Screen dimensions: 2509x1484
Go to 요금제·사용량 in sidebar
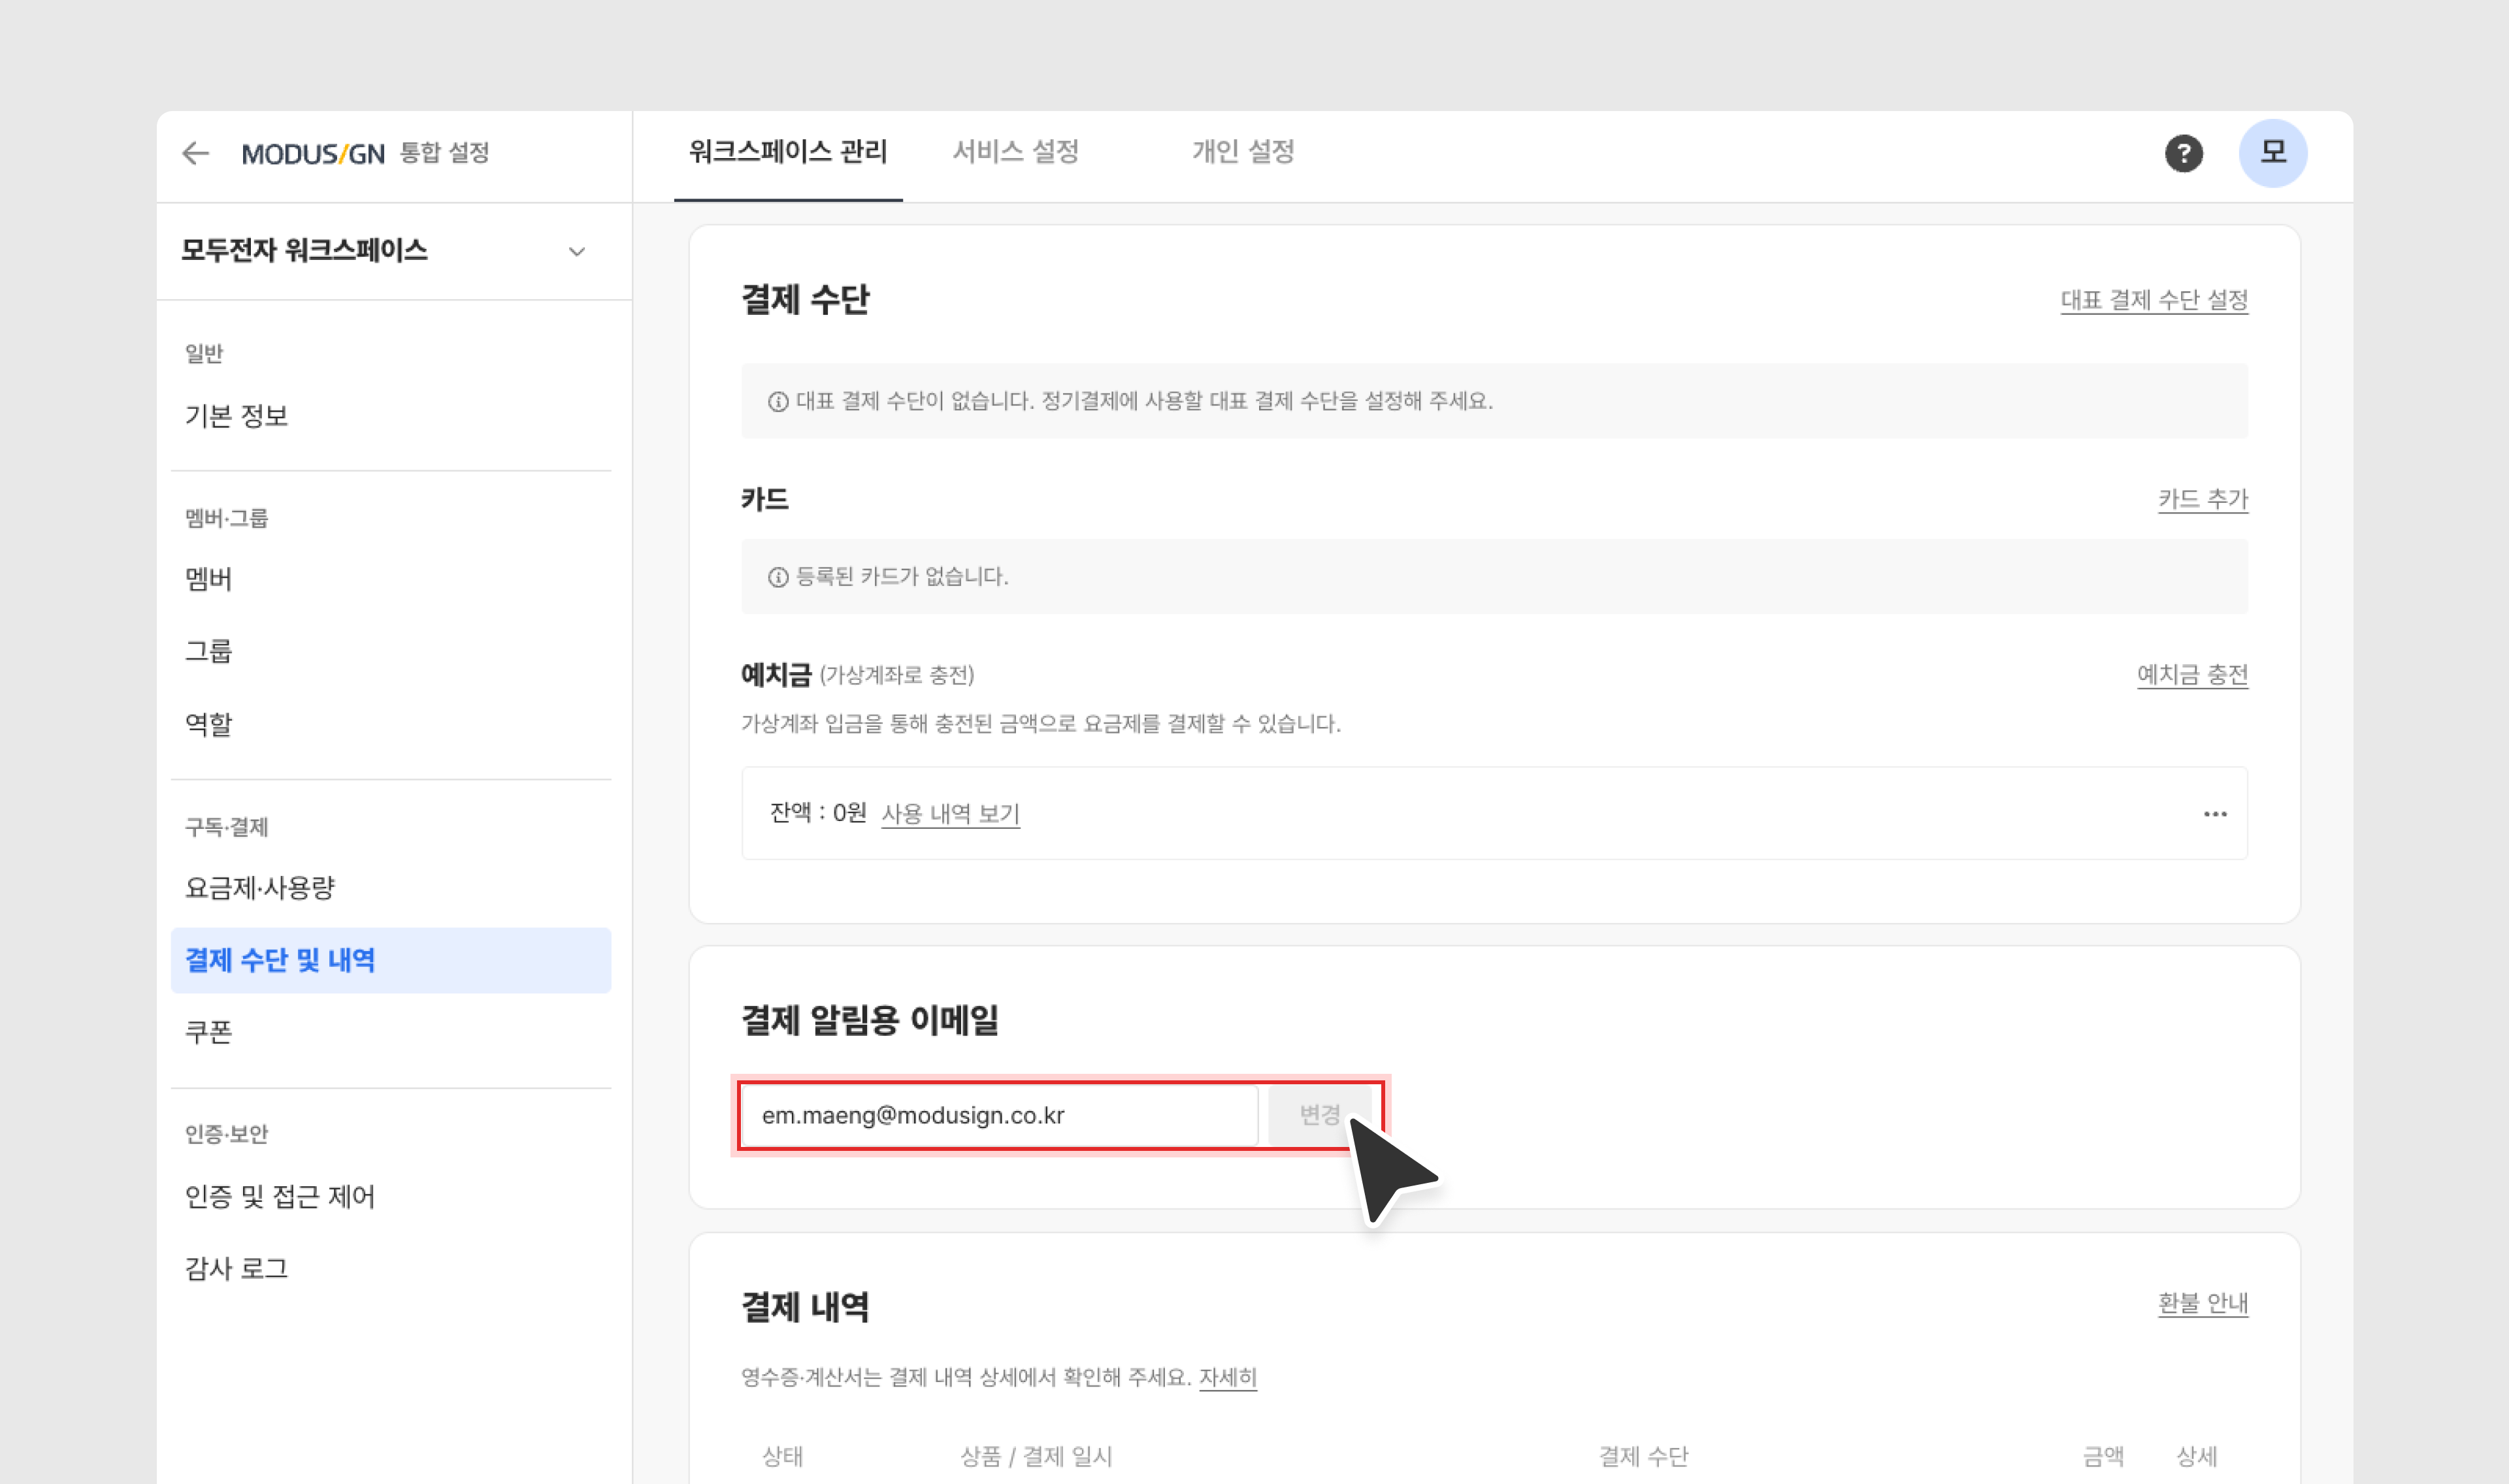[260, 888]
